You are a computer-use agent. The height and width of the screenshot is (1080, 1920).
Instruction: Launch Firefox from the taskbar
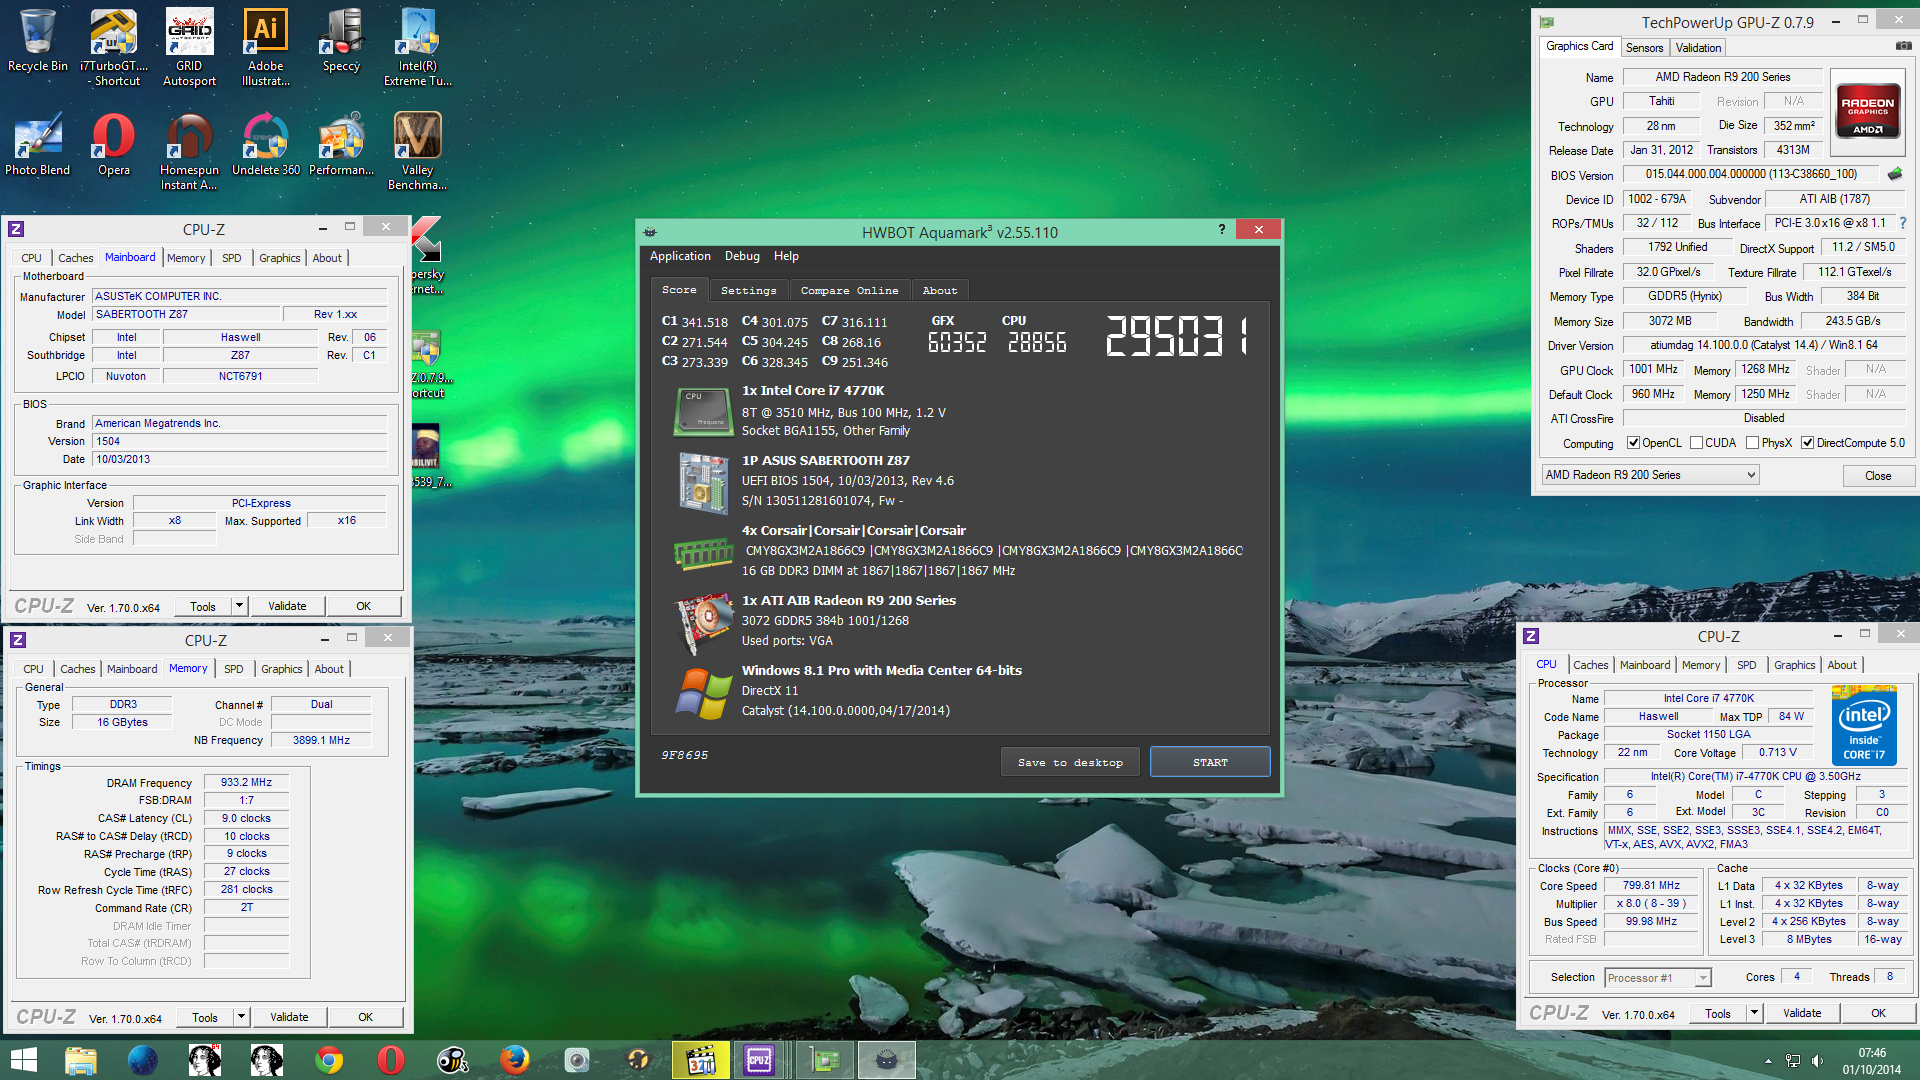pos(515,1060)
